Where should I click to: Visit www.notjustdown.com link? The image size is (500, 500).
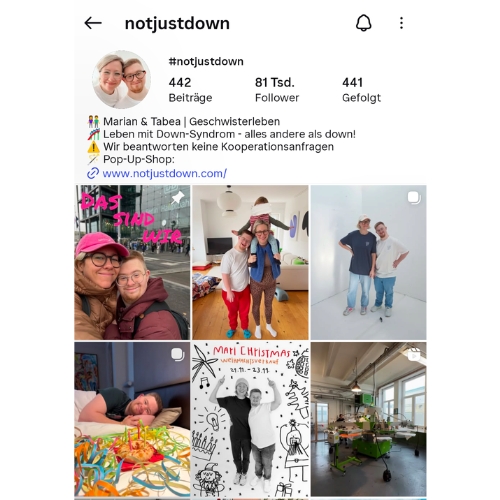coord(165,173)
